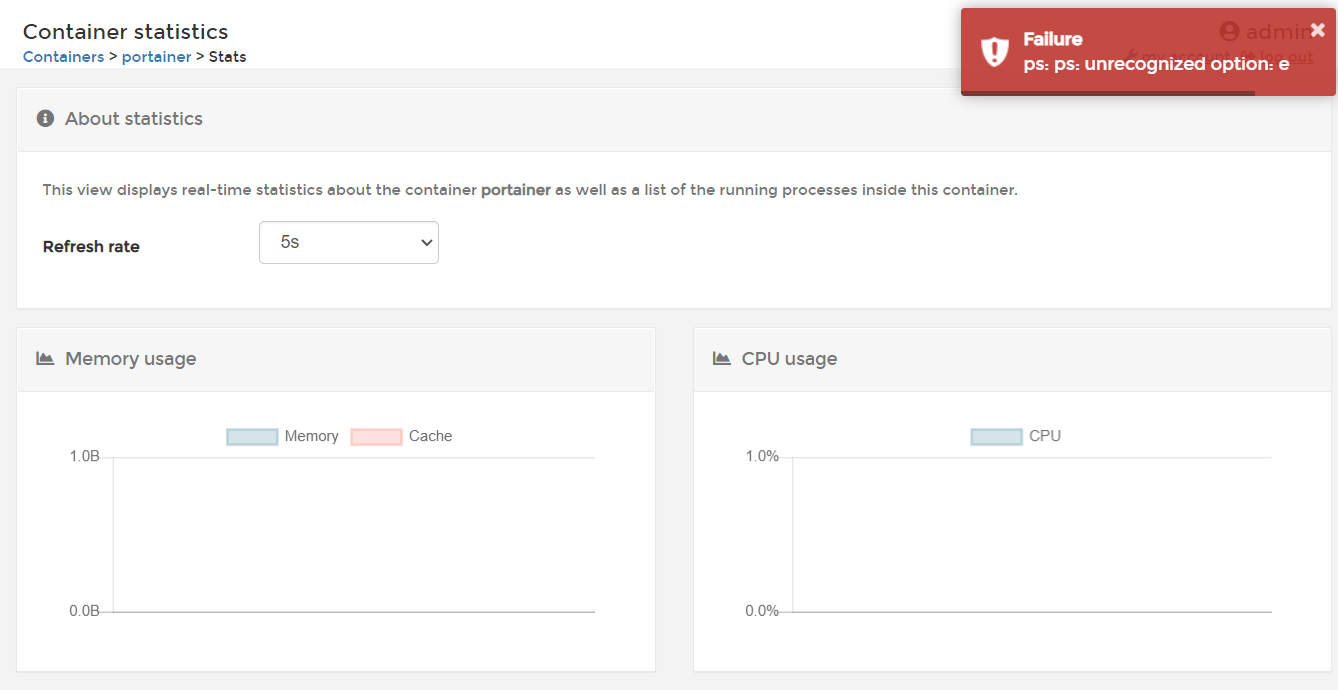Click the admin user avatar icon
This screenshot has width=1338, height=690.
pos(1228,31)
